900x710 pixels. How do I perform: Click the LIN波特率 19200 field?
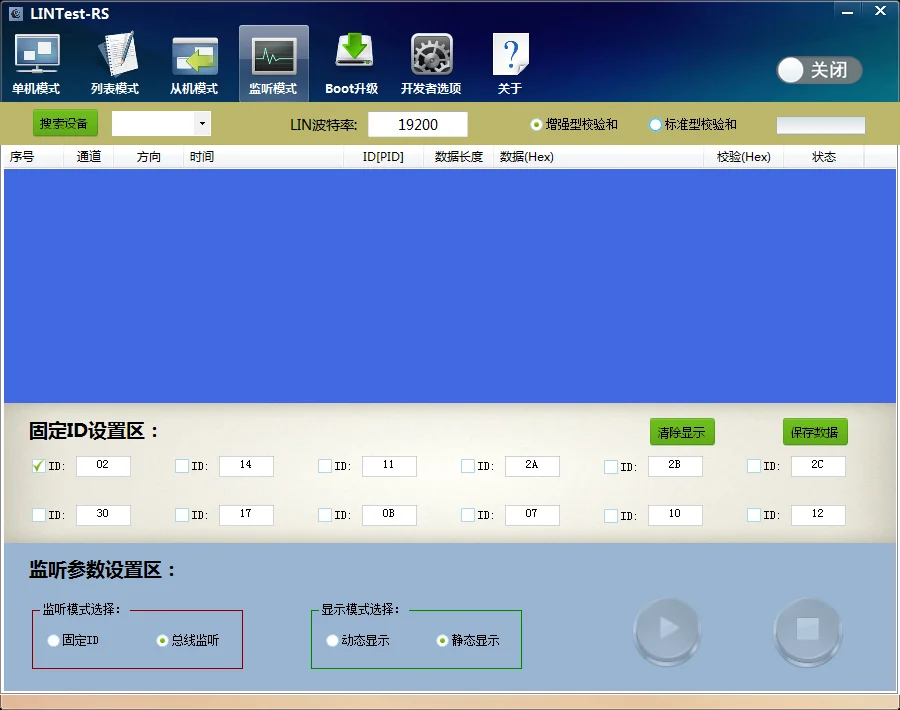[418, 125]
